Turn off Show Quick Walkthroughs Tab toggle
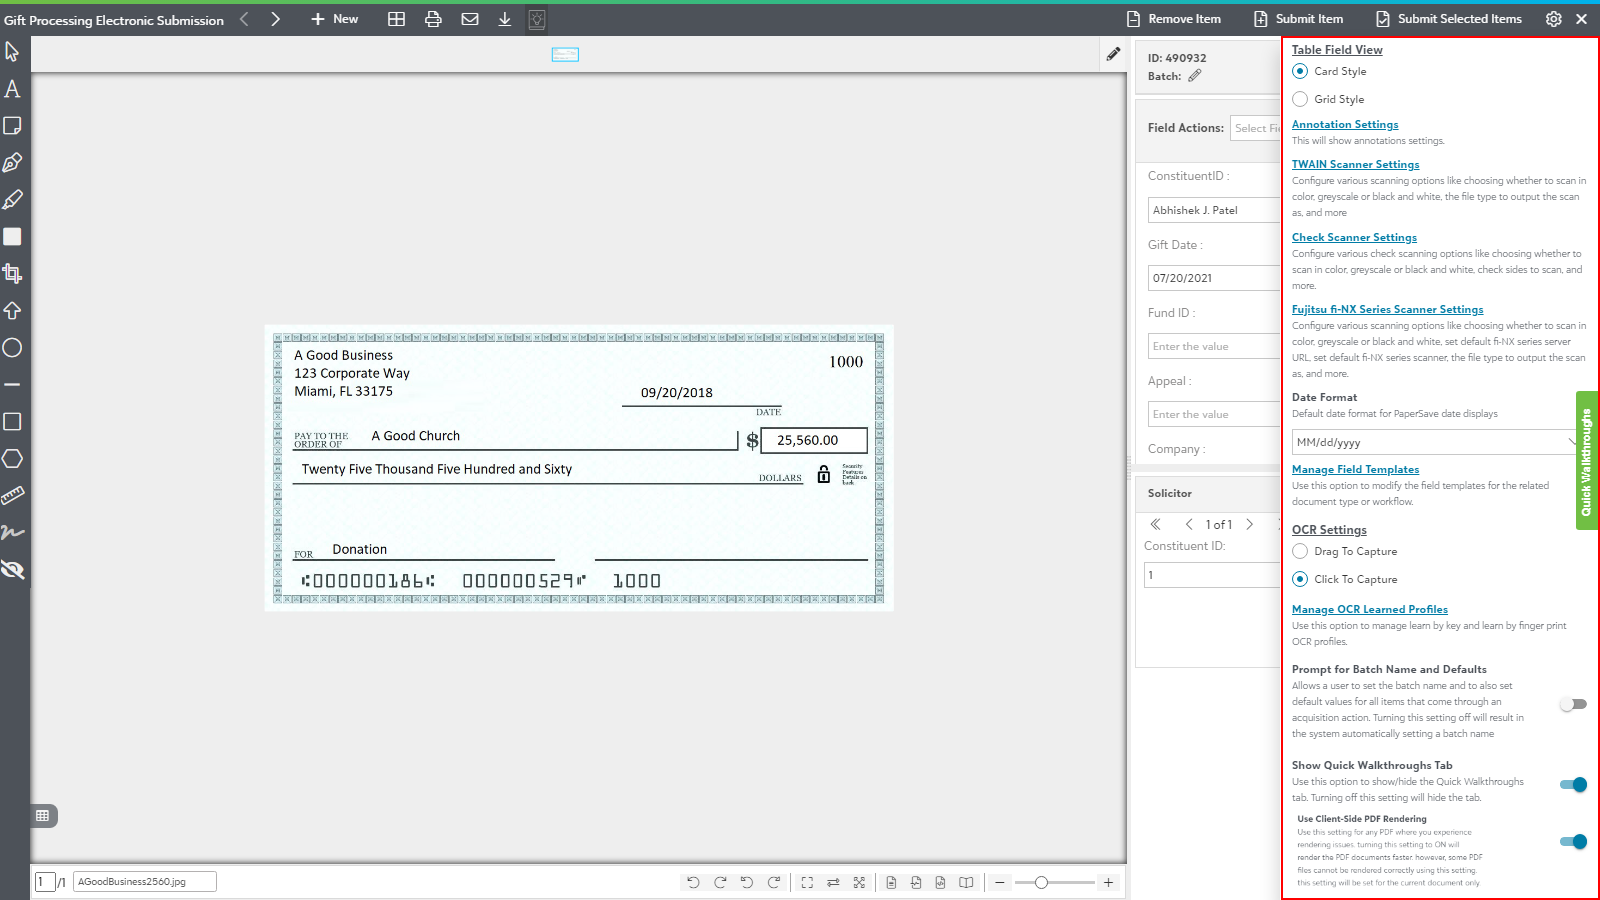This screenshot has height=900, width=1600. pos(1572,785)
